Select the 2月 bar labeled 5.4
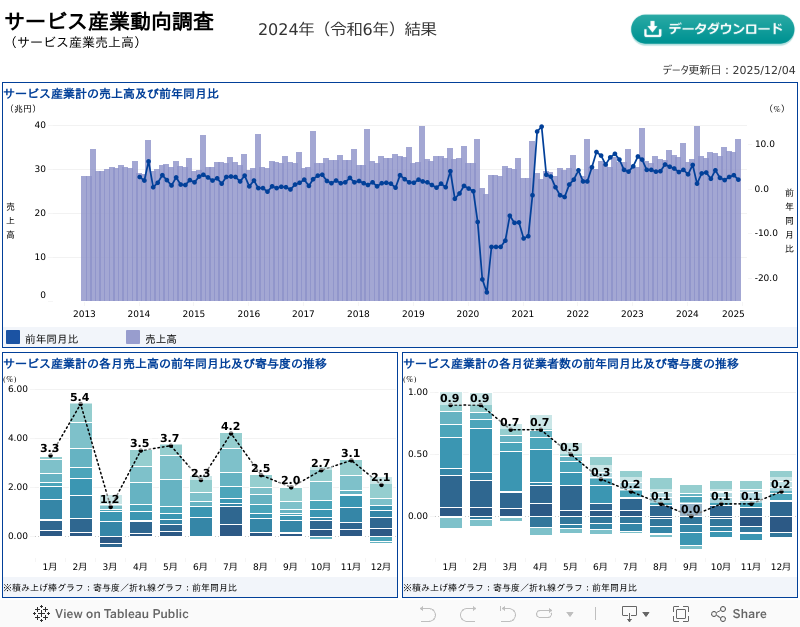The image size is (800, 627). pos(80,470)
